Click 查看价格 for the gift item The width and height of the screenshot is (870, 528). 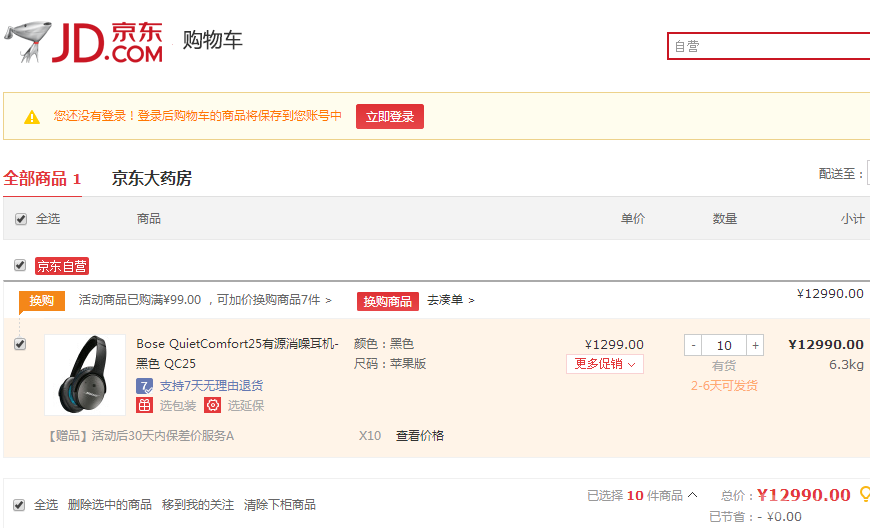point(420,436)
